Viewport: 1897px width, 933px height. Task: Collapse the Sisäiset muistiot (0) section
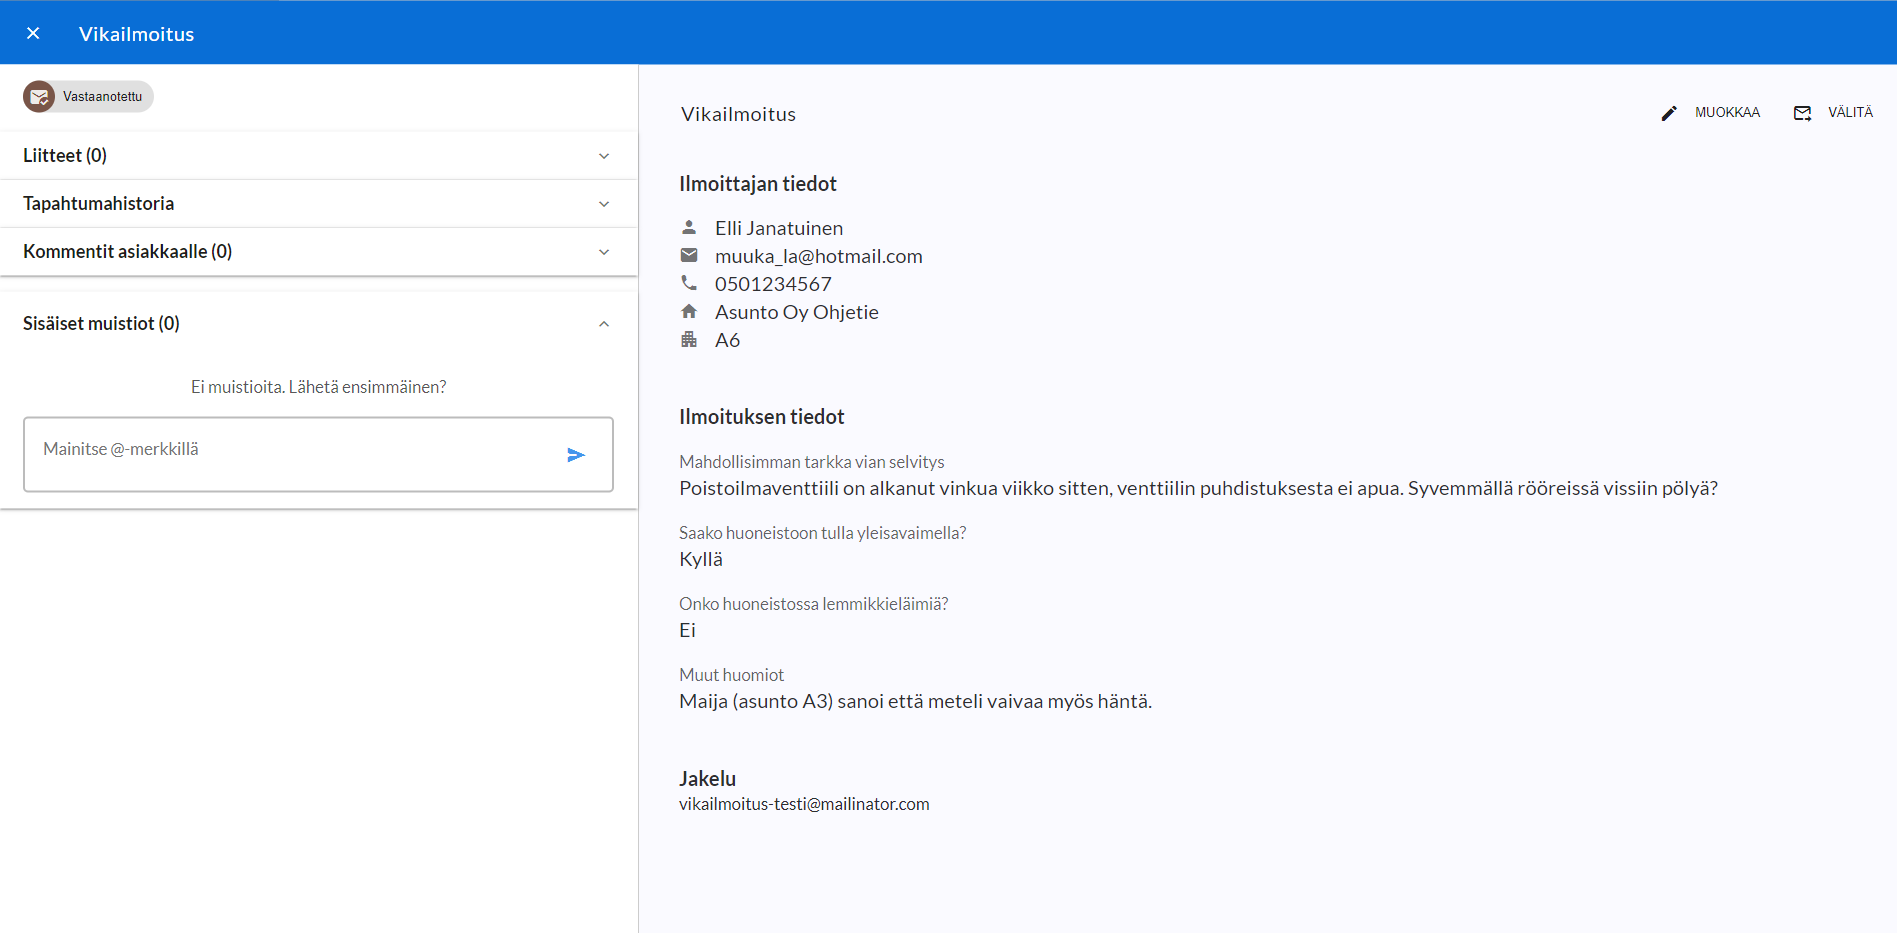(604, 324)
